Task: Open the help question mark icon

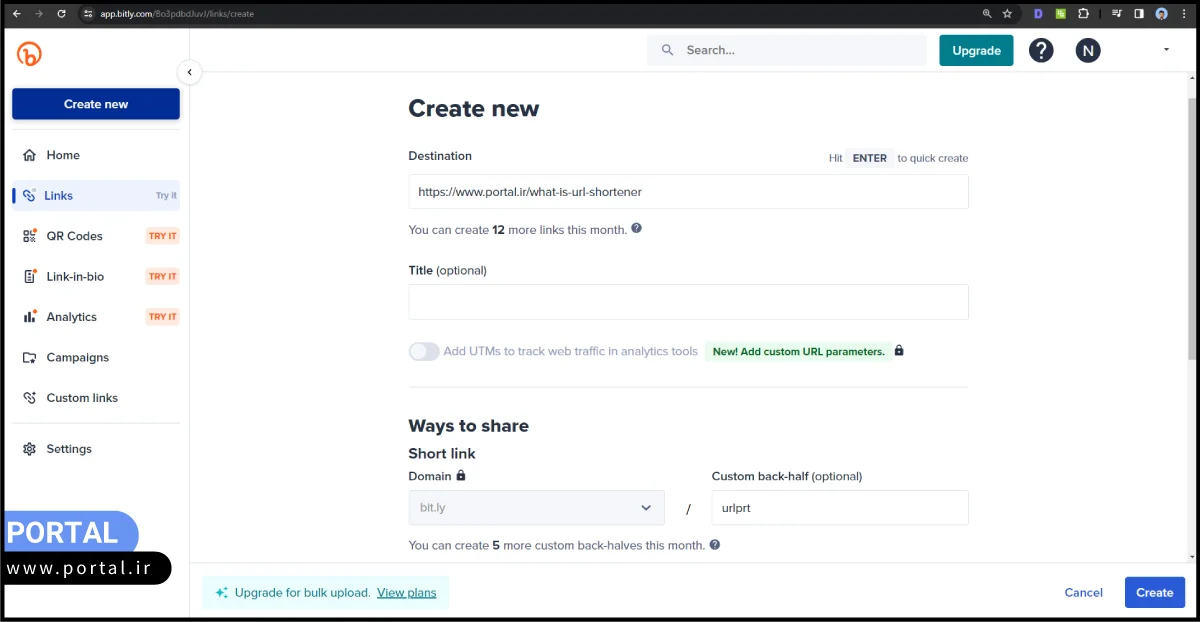Action: 1041,51
